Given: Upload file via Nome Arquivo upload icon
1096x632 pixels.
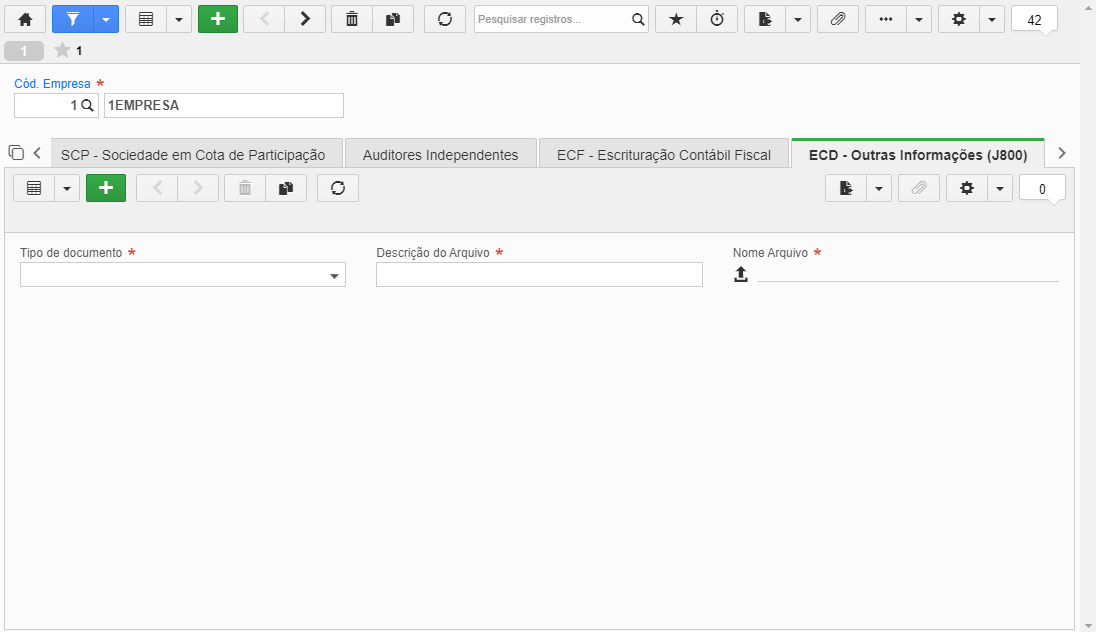Looking at the screenshot, I should pos(741,274).
